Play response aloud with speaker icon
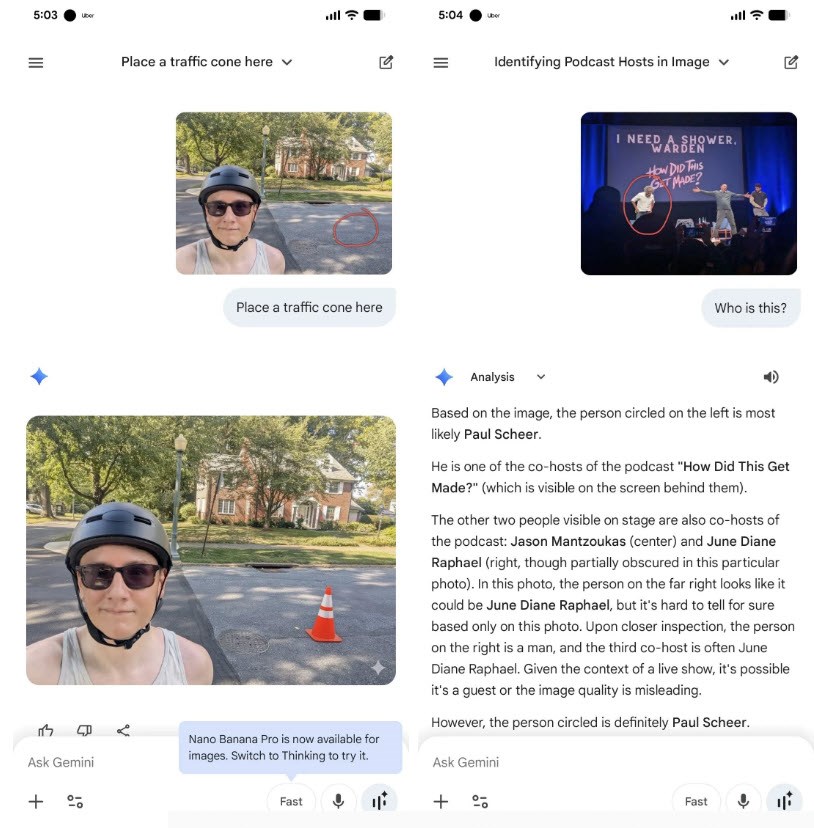 coord(771,377)
